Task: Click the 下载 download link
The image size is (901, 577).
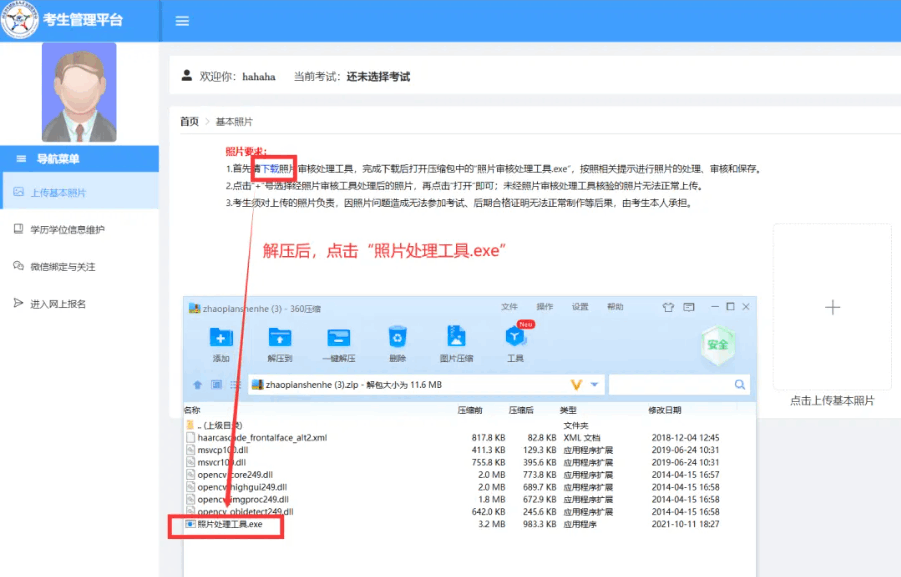Action: [270, 169]
